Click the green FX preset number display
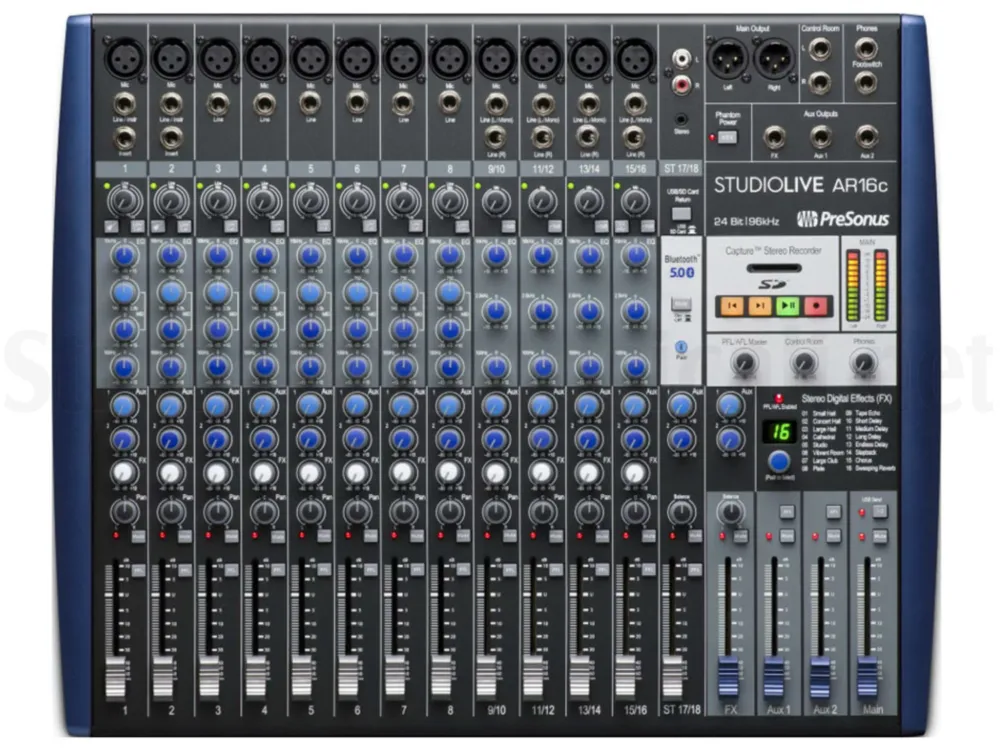This screenshot has height=750, width=1000. click(780, 432)
